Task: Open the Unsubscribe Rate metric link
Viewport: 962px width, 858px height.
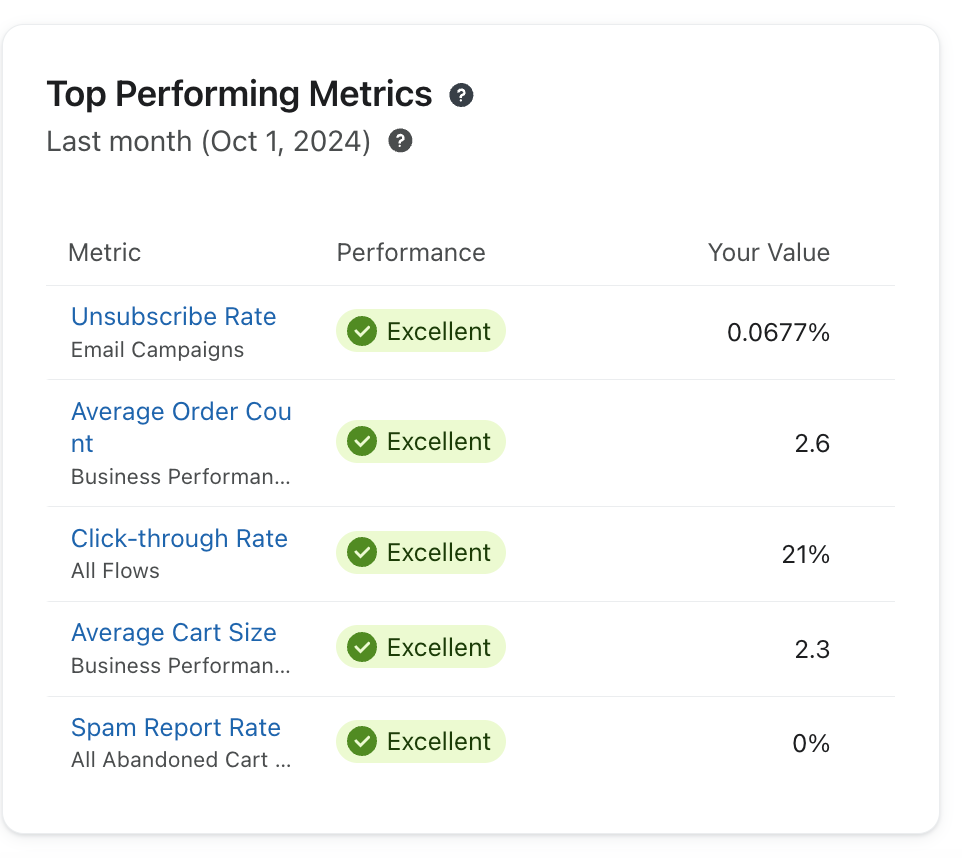Action: pos(173,317)
